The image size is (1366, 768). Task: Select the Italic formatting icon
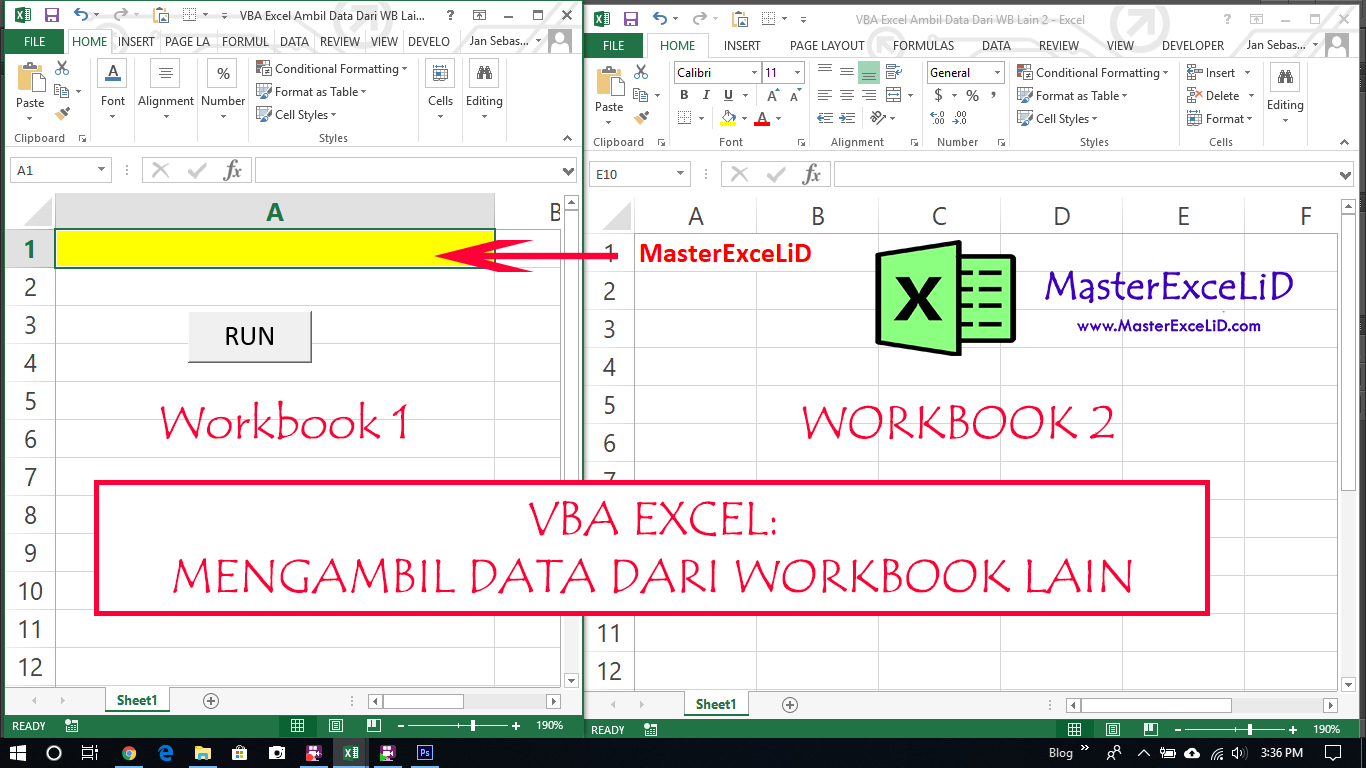coord(706,94)
